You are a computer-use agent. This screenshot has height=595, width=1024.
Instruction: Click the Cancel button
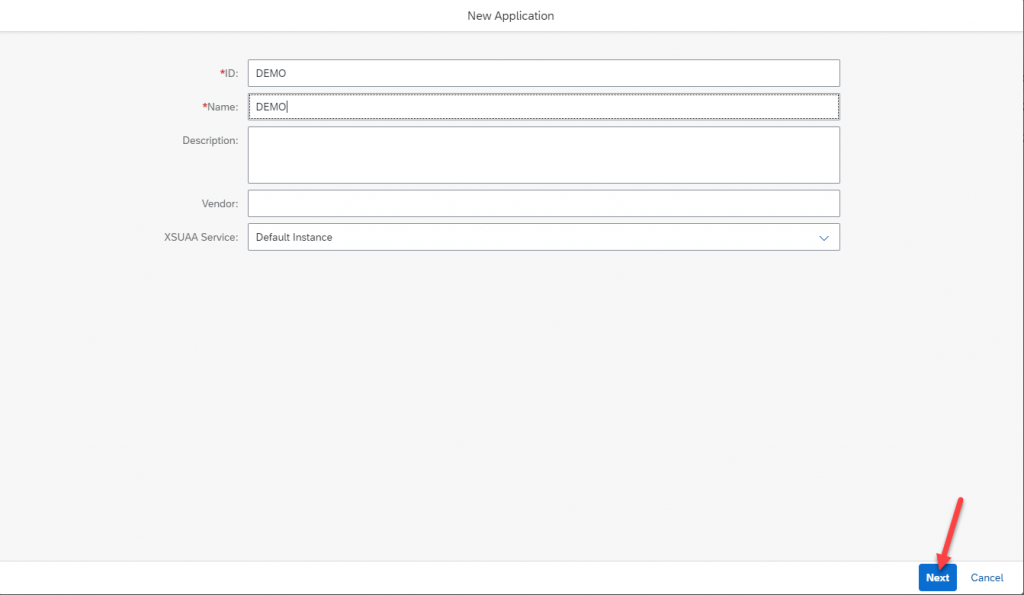click(986, 577)
